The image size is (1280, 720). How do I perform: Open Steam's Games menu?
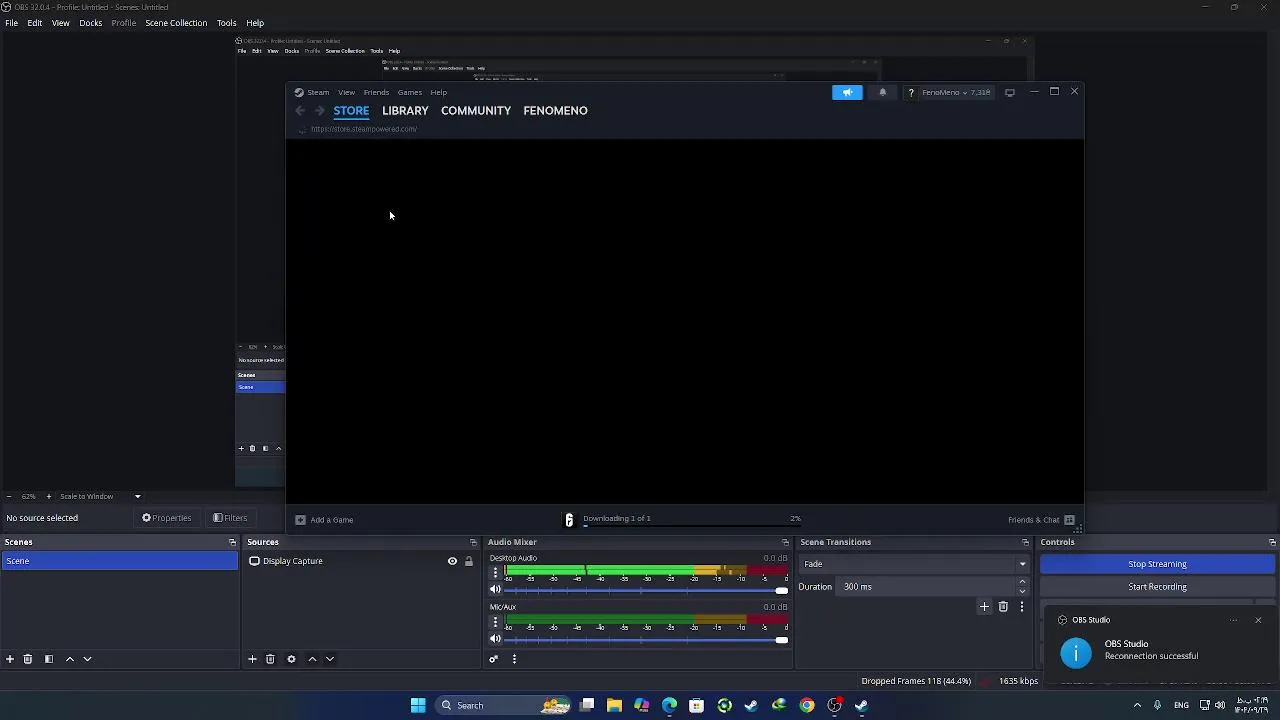click(x=409, y=92)
